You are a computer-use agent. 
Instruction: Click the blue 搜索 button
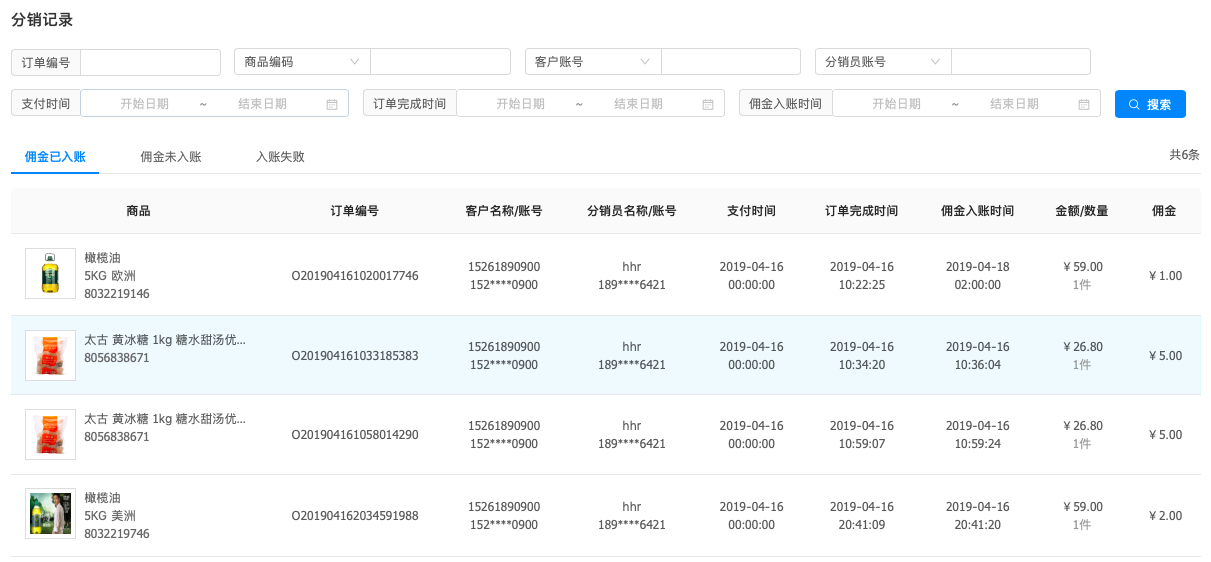pyautogui.click(x=1150, y=104)
